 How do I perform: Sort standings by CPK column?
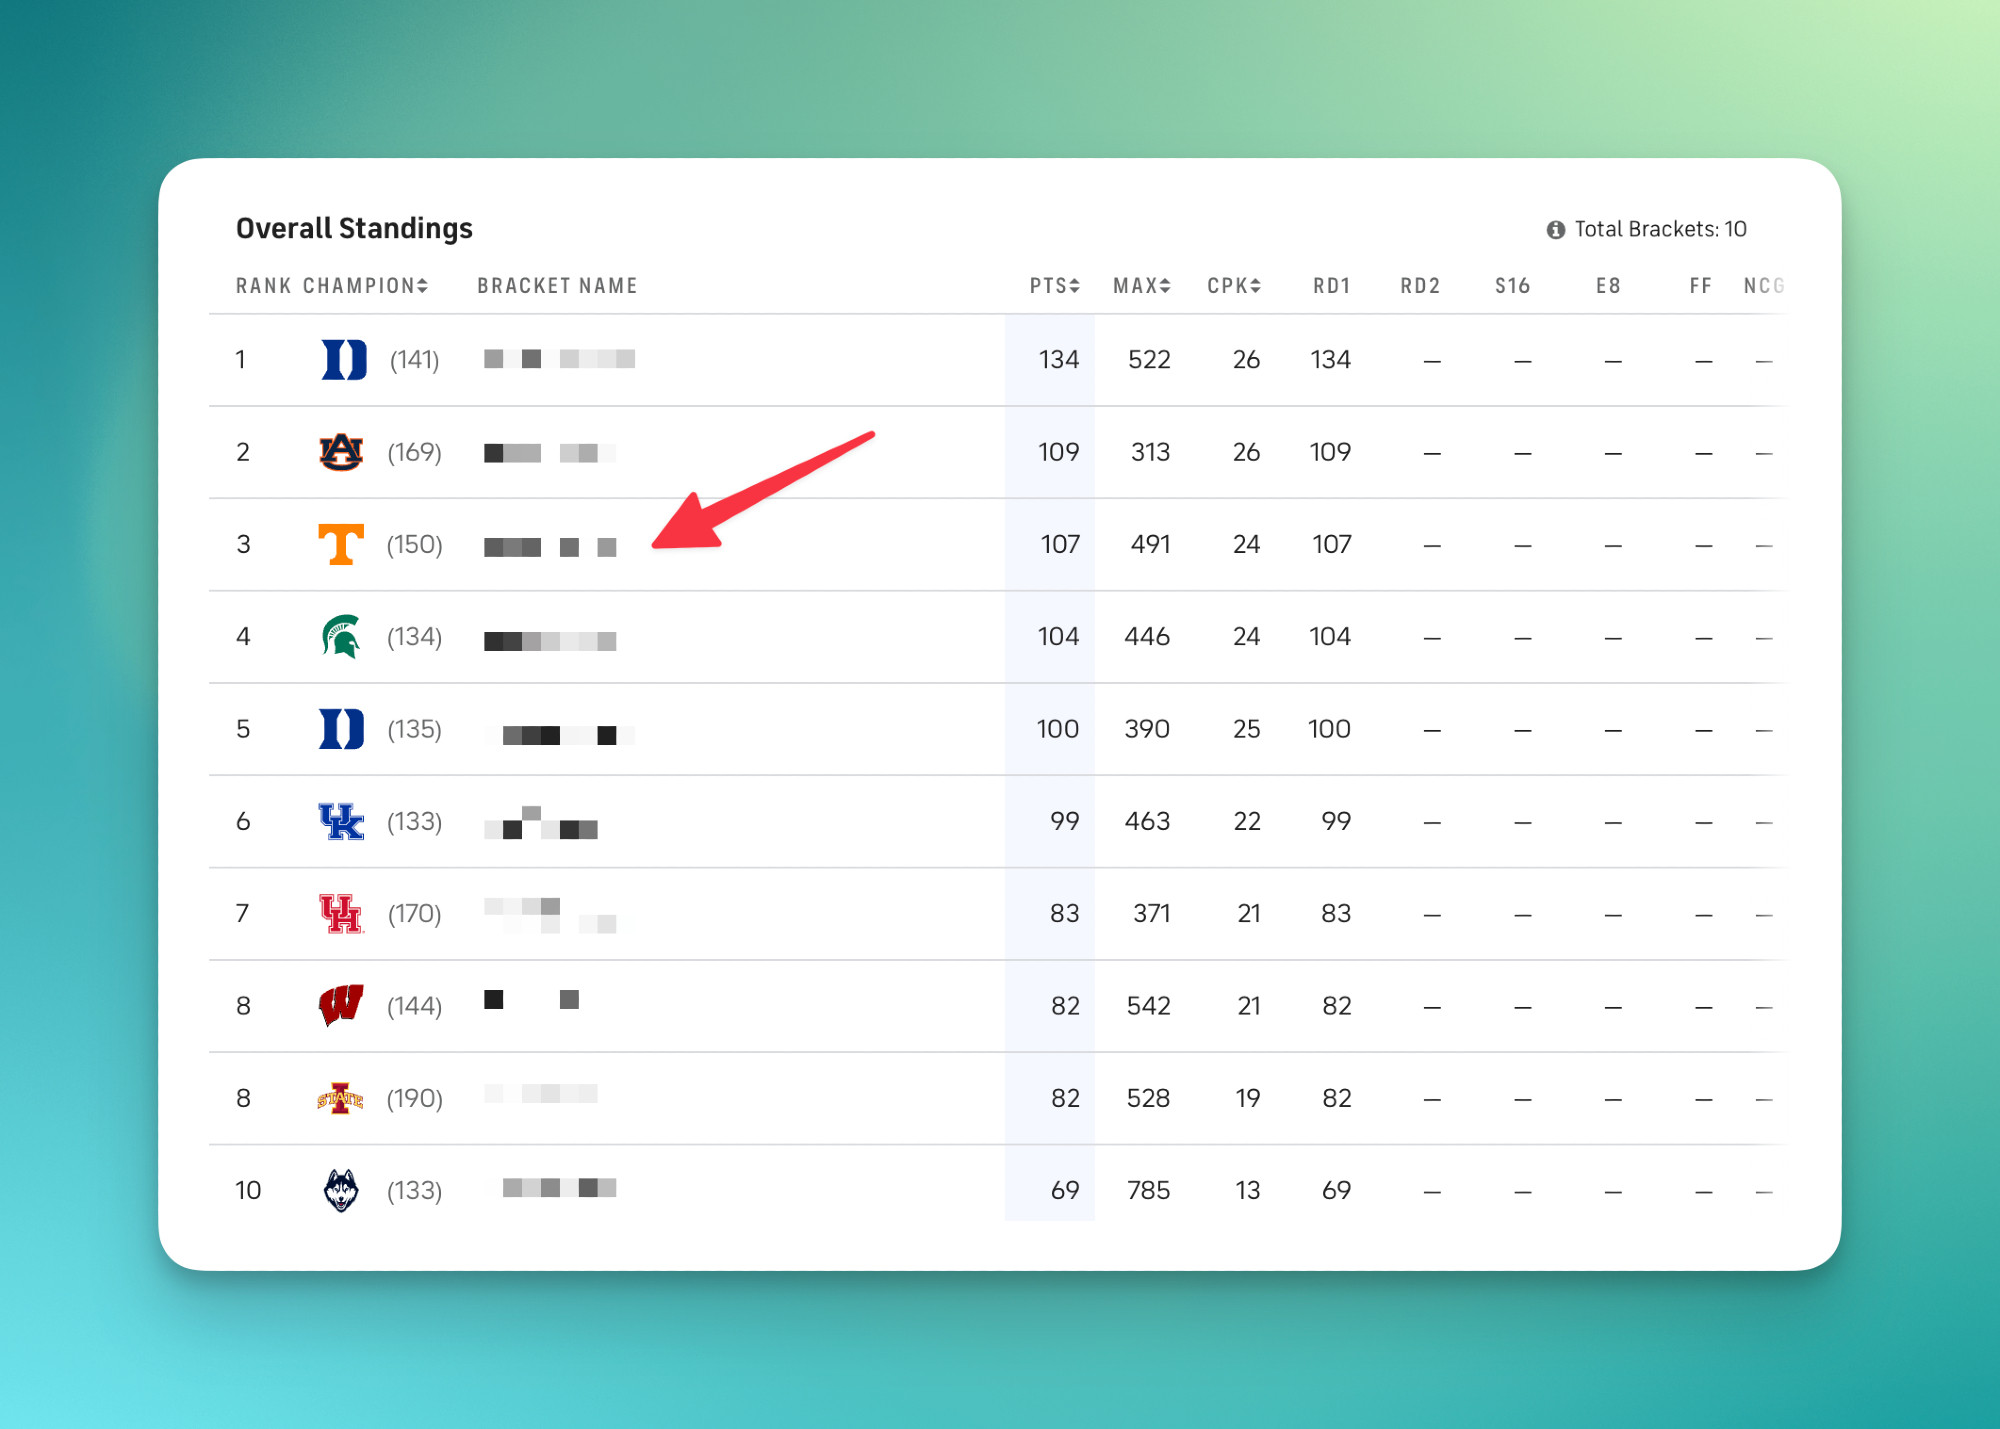tap(1234, 286)
